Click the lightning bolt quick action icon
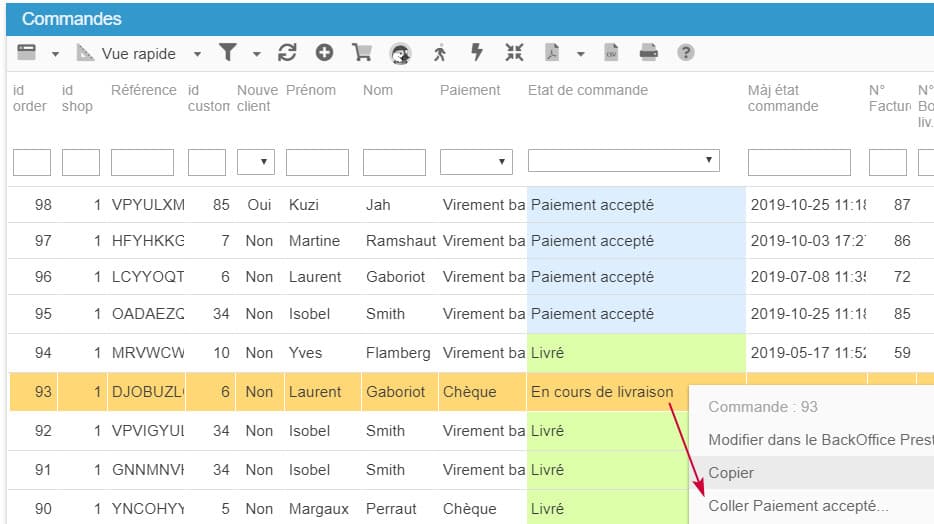 [477, 53]
